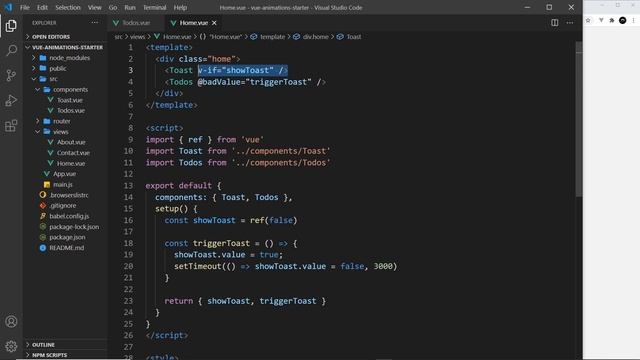Viewport: 640px width, 360px height.
Task: Click profile avatar in browser window
Action: click(622, 20)
